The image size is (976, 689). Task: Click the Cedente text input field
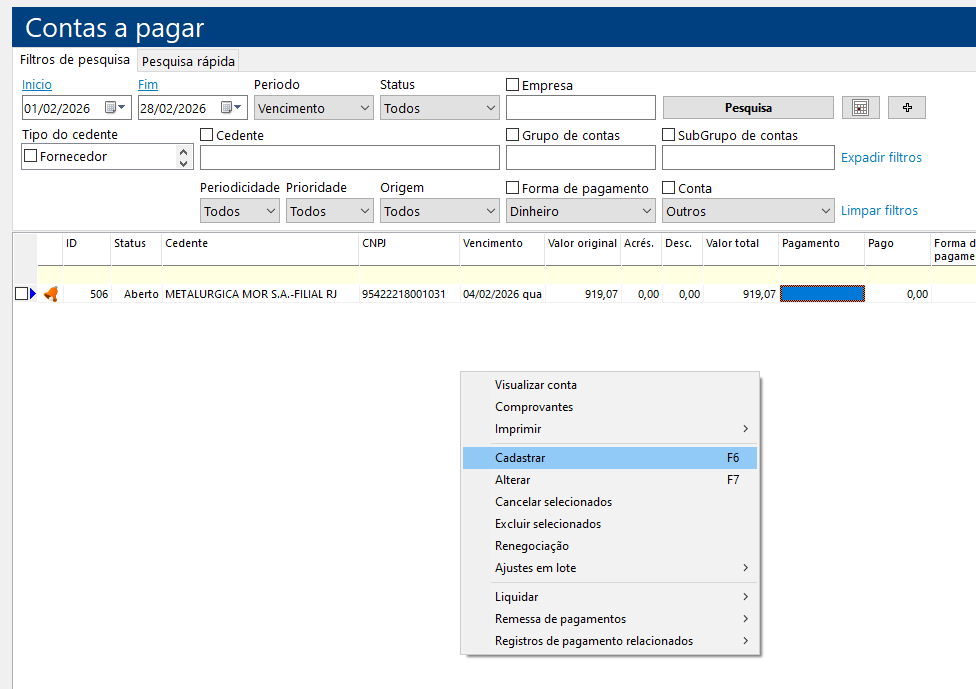pos(349,158)
